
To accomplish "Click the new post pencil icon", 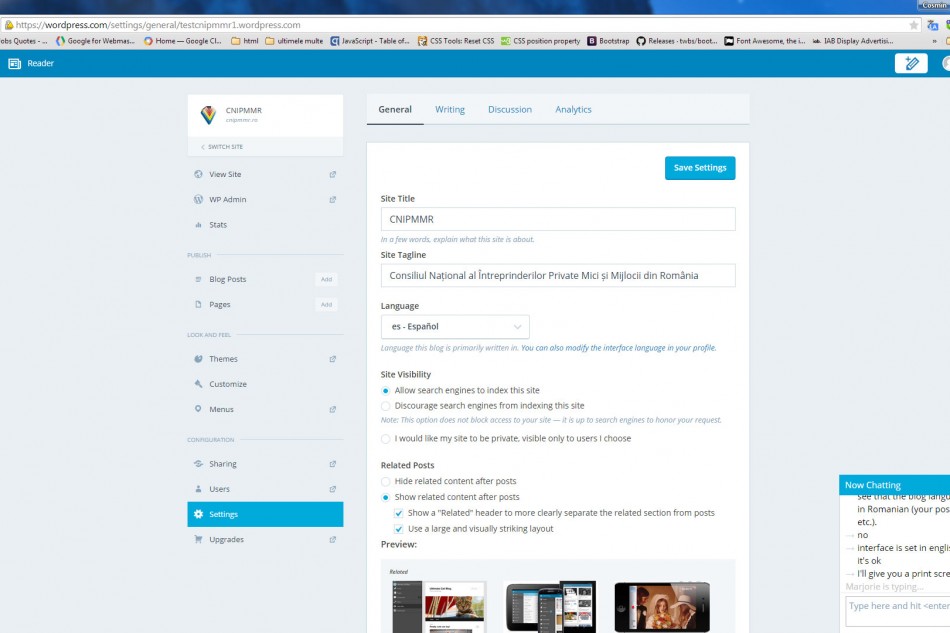I will (x=910, y=63).
